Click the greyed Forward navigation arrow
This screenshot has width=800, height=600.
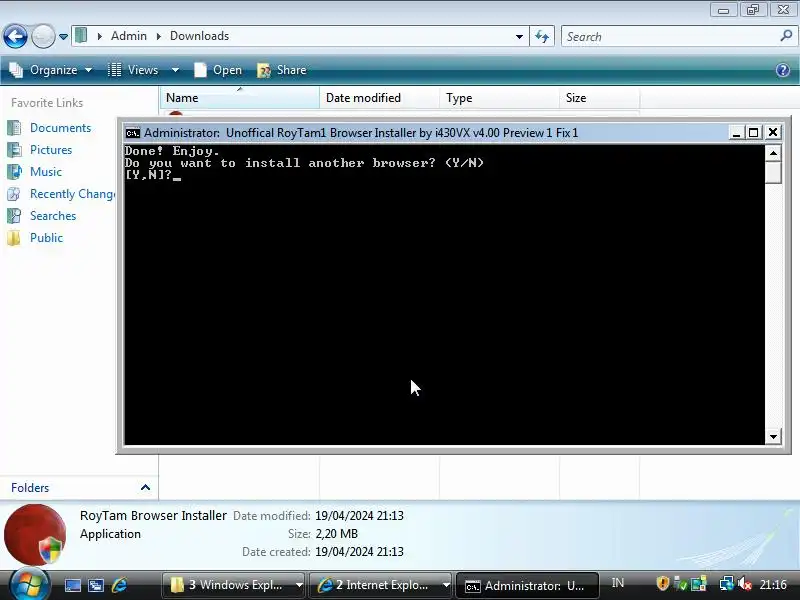[x=43, y=37]
